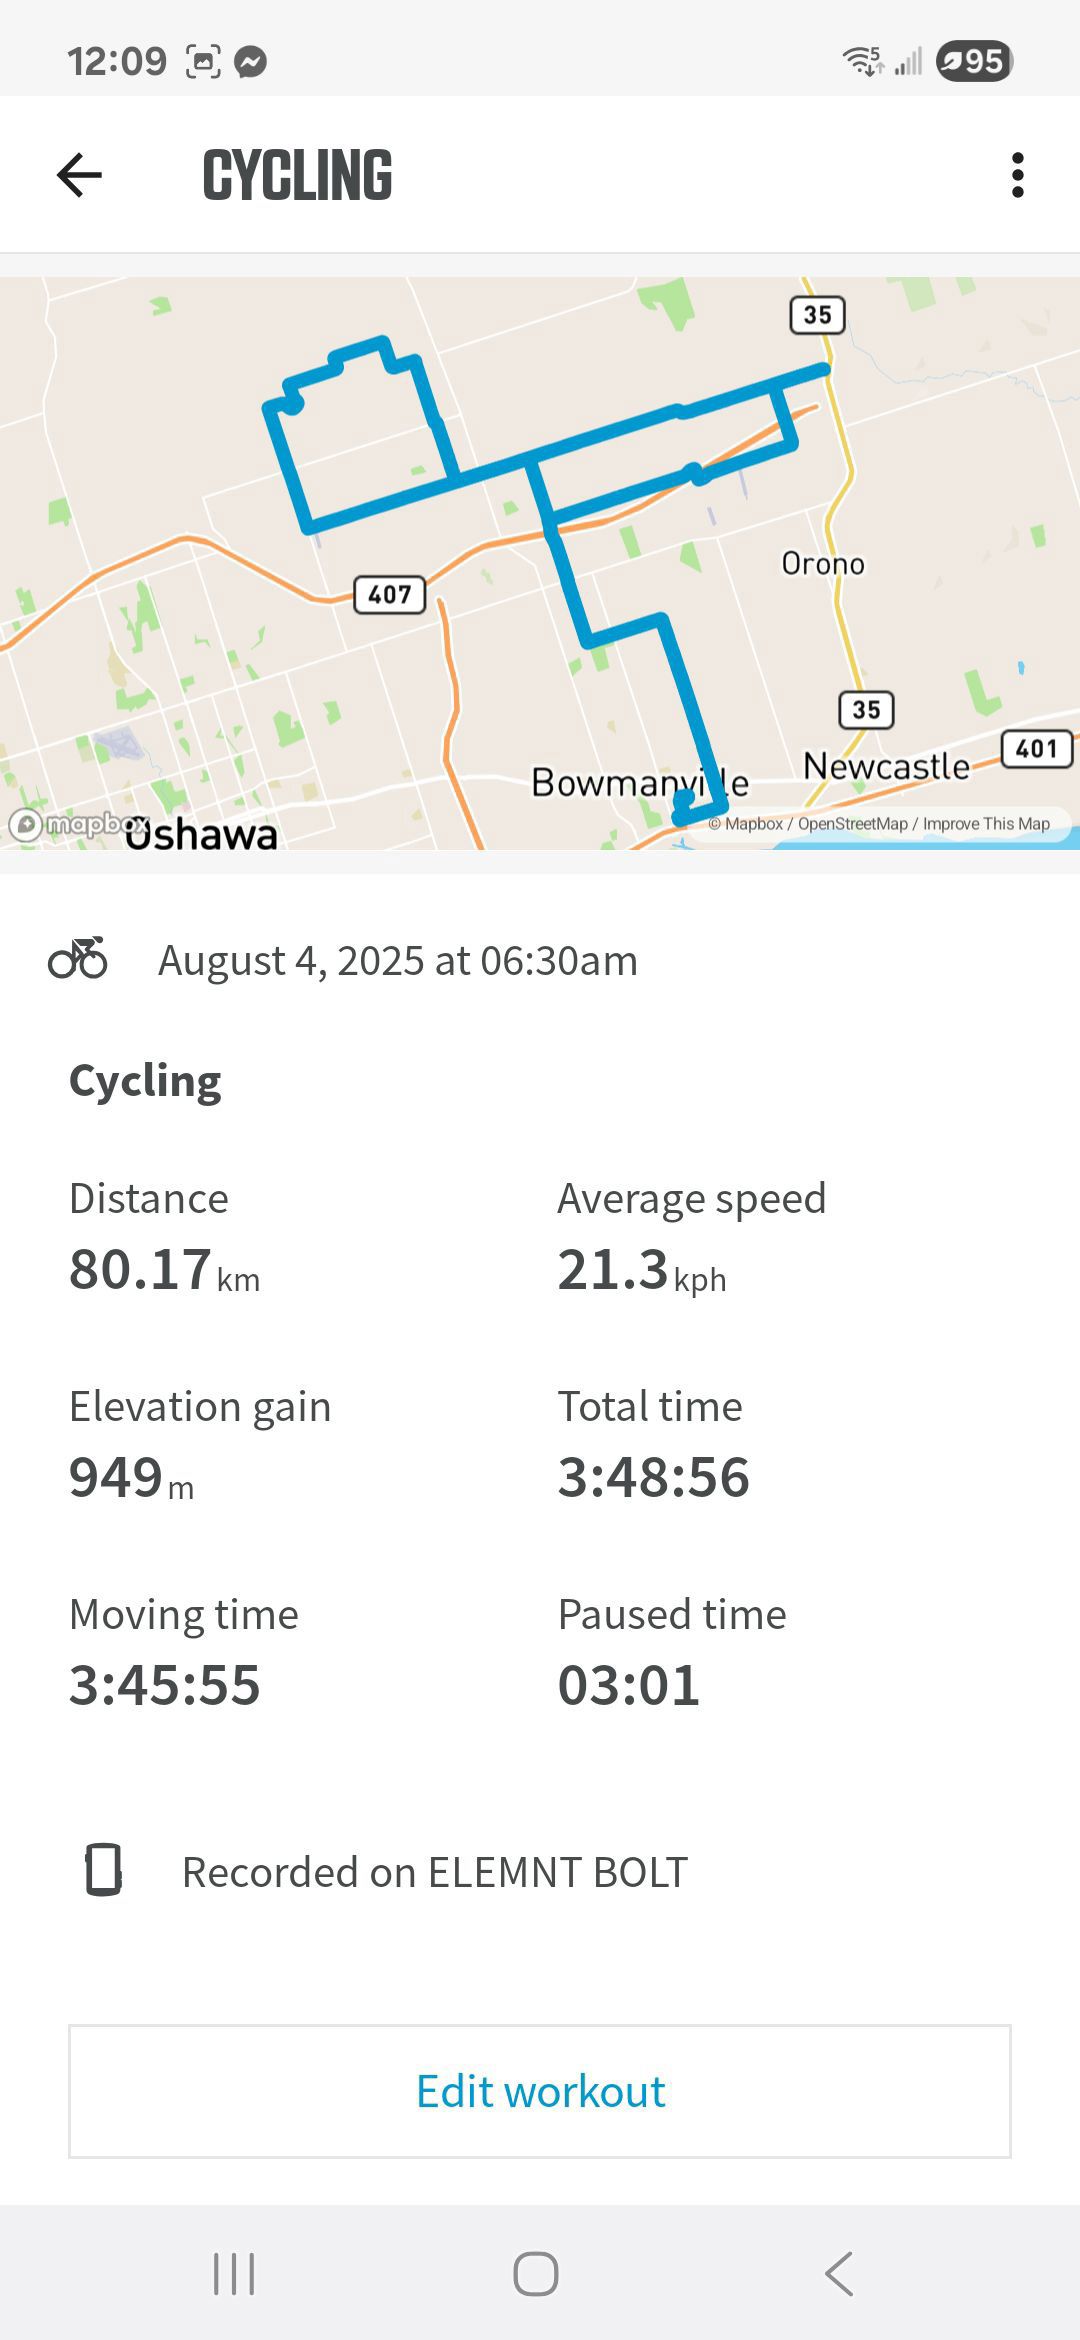
Task: Tap the OpenStreetMap attribution link
Action: pyautogui.click(x=852, y=824)
